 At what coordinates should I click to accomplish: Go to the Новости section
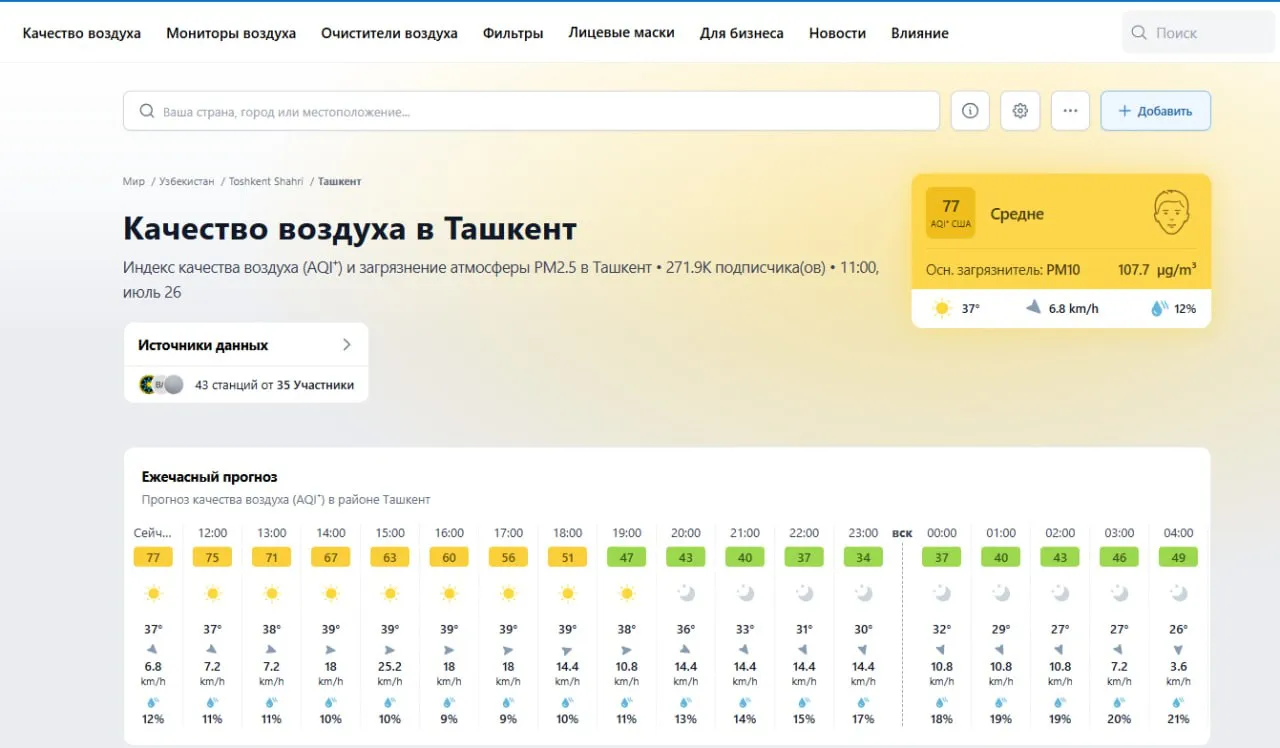(837, 33)
